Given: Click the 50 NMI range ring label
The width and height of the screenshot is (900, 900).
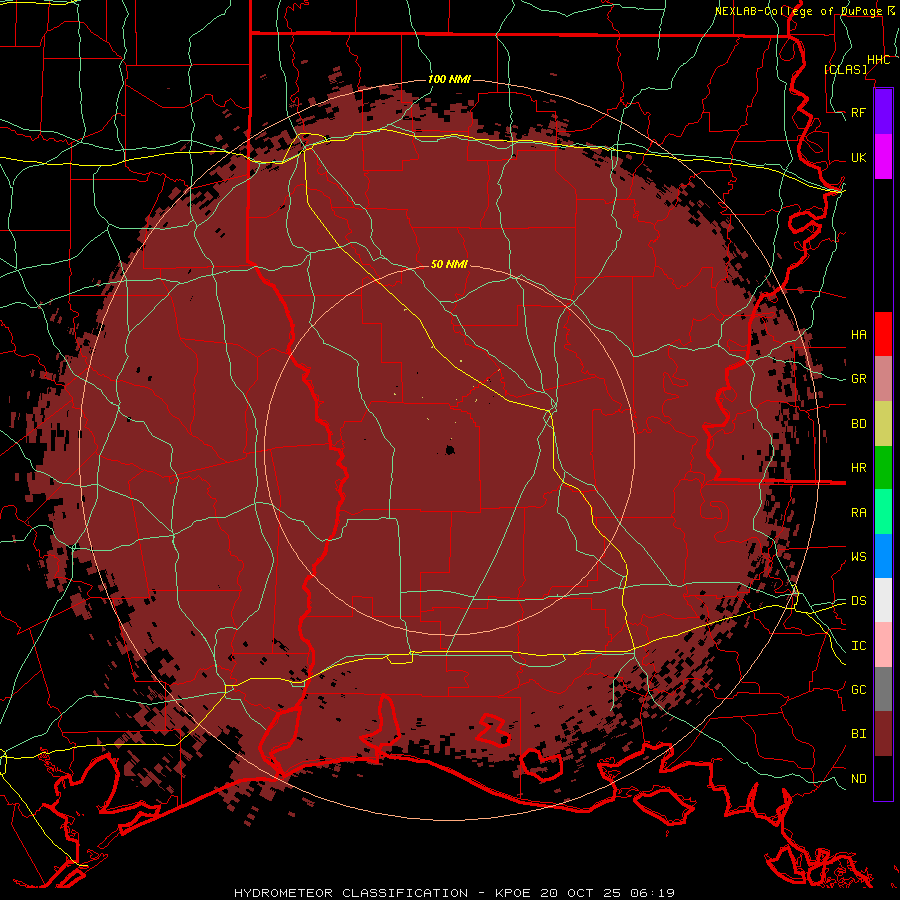Looking at the screenshot, I should (x=449, y=264).
